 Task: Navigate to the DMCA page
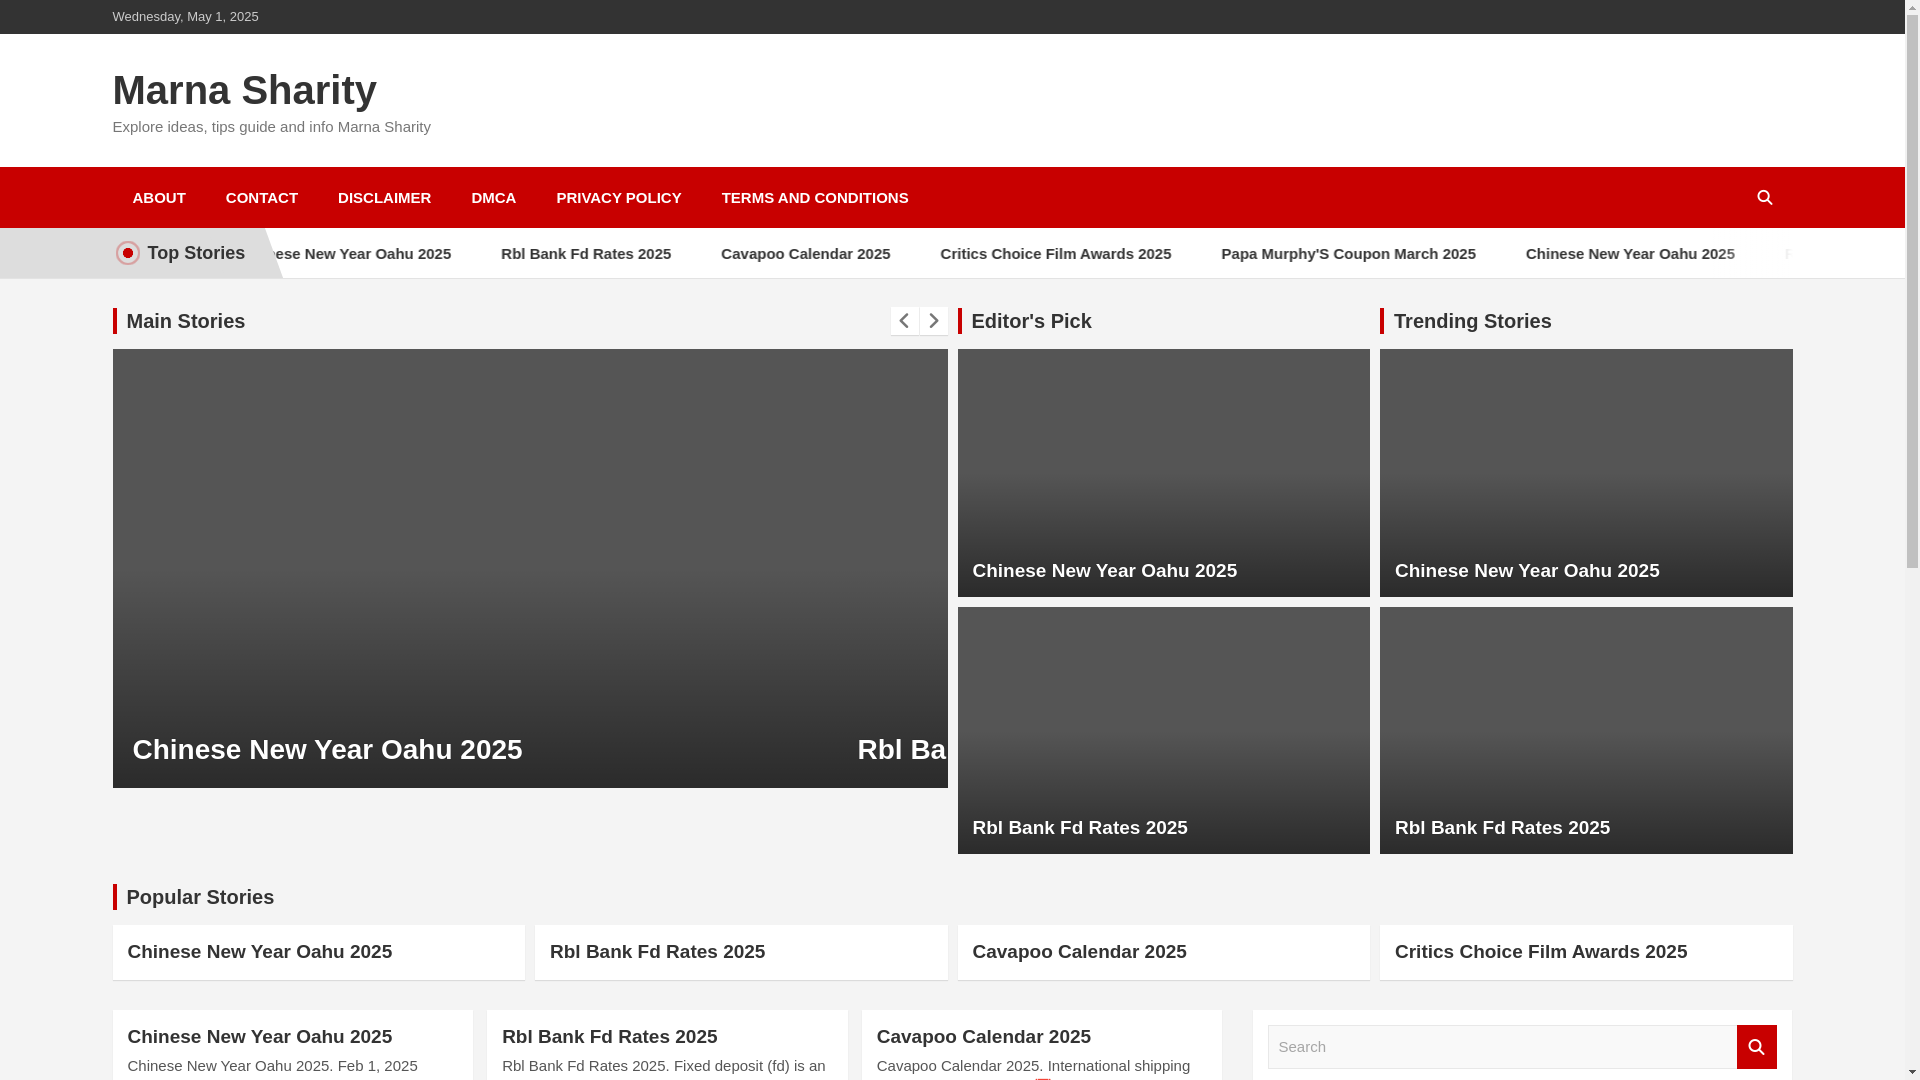493,198
